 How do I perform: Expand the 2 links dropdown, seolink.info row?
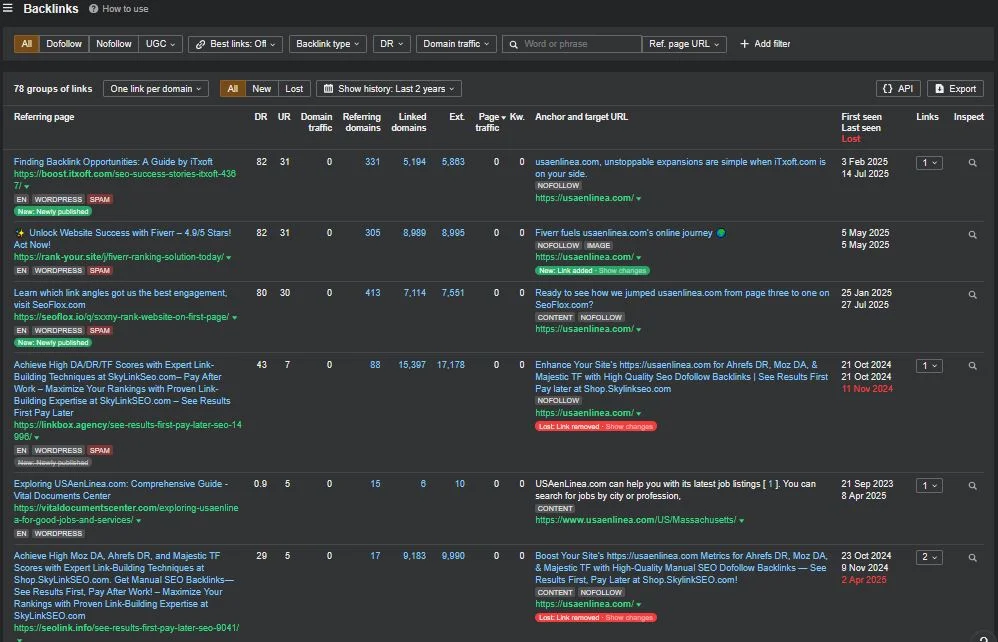(929, 557)
